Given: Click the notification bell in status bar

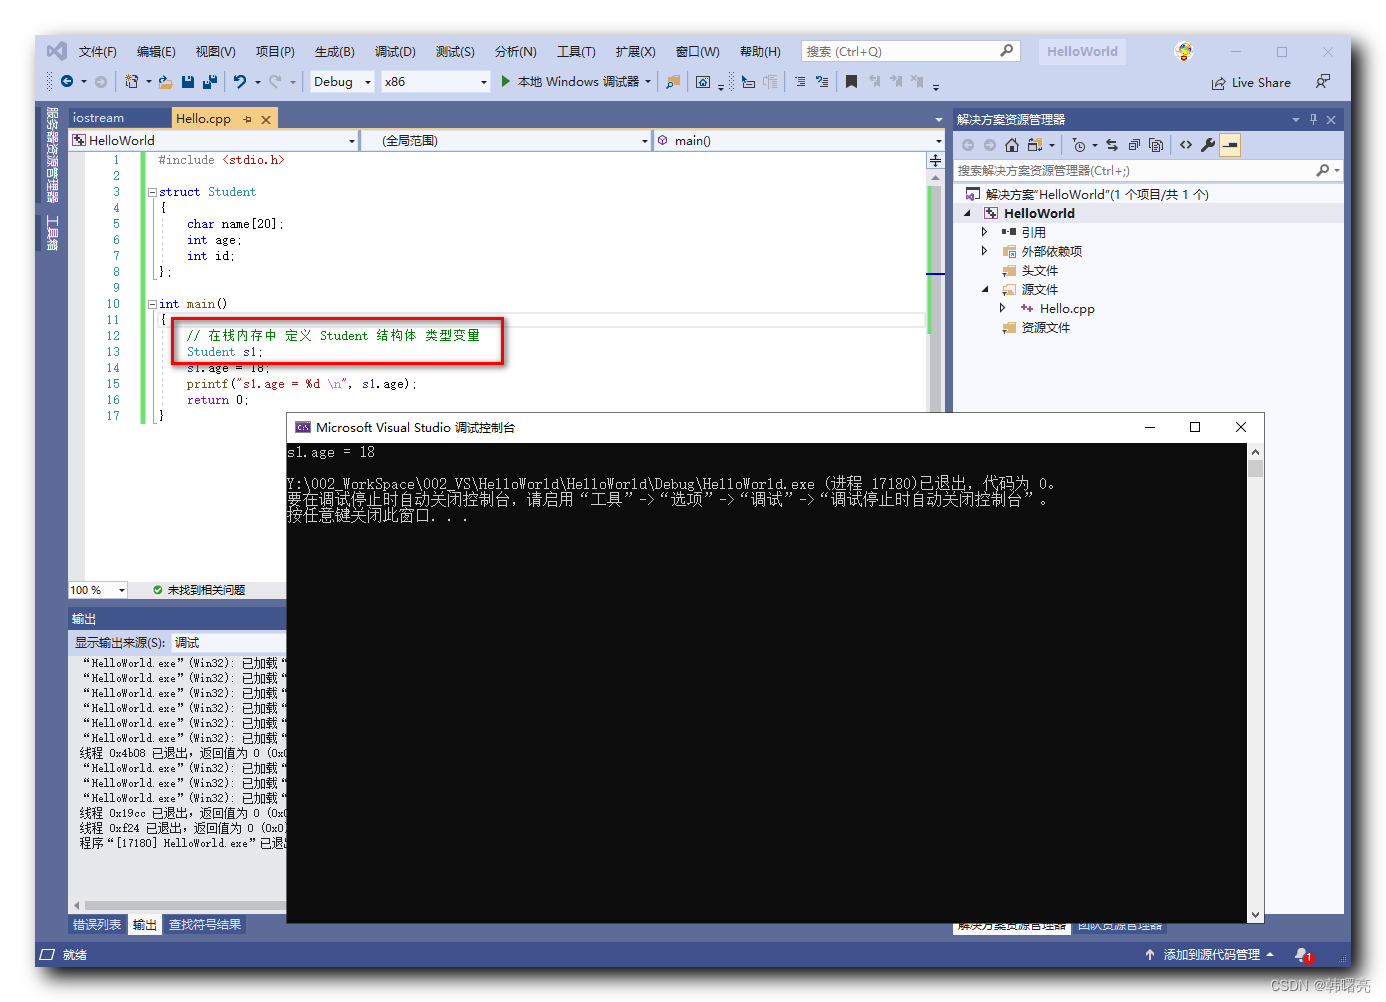Looking at the screenshot, I should click(x=1302, y=955).
